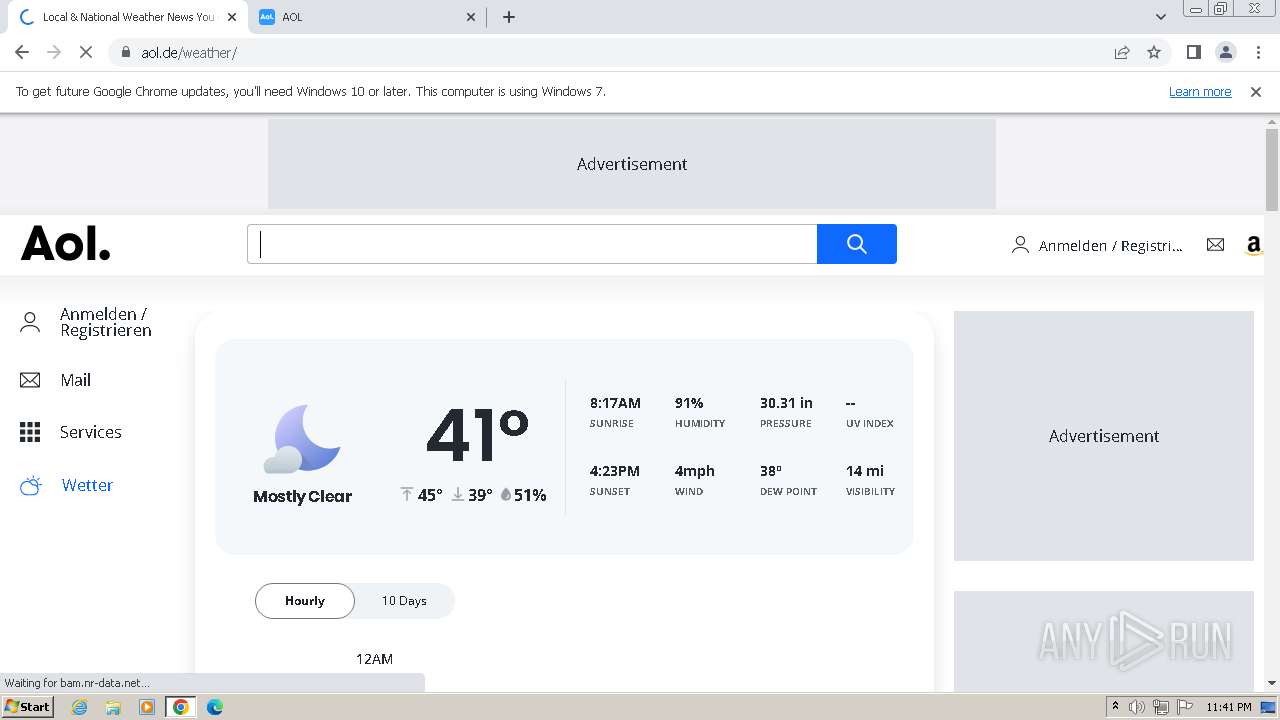
Task: Click the address bar URL aol.de/weather/
Action: point(189,52)
